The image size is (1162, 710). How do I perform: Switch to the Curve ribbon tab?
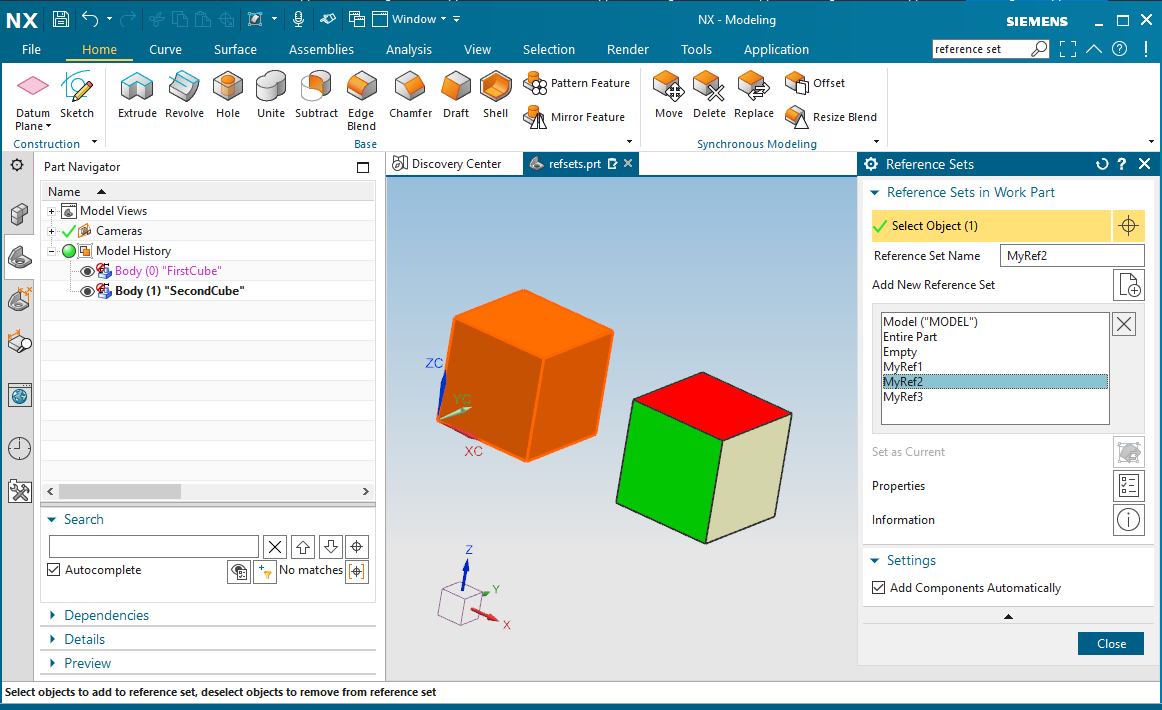coord(165,50)
